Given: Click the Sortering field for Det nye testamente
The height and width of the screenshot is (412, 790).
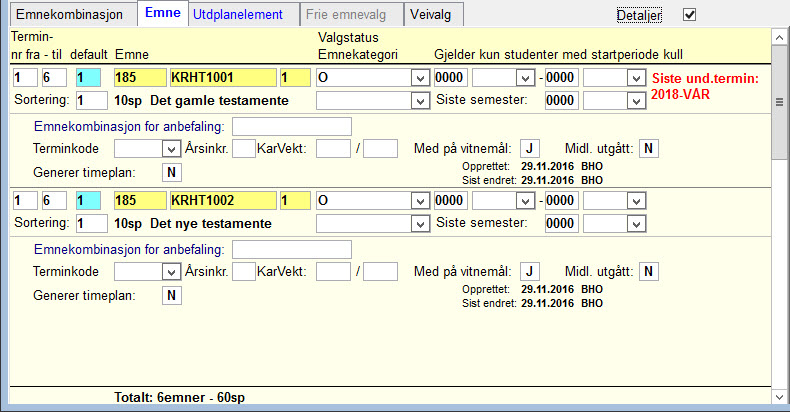Looking at the screenshot, I should 92,224.
